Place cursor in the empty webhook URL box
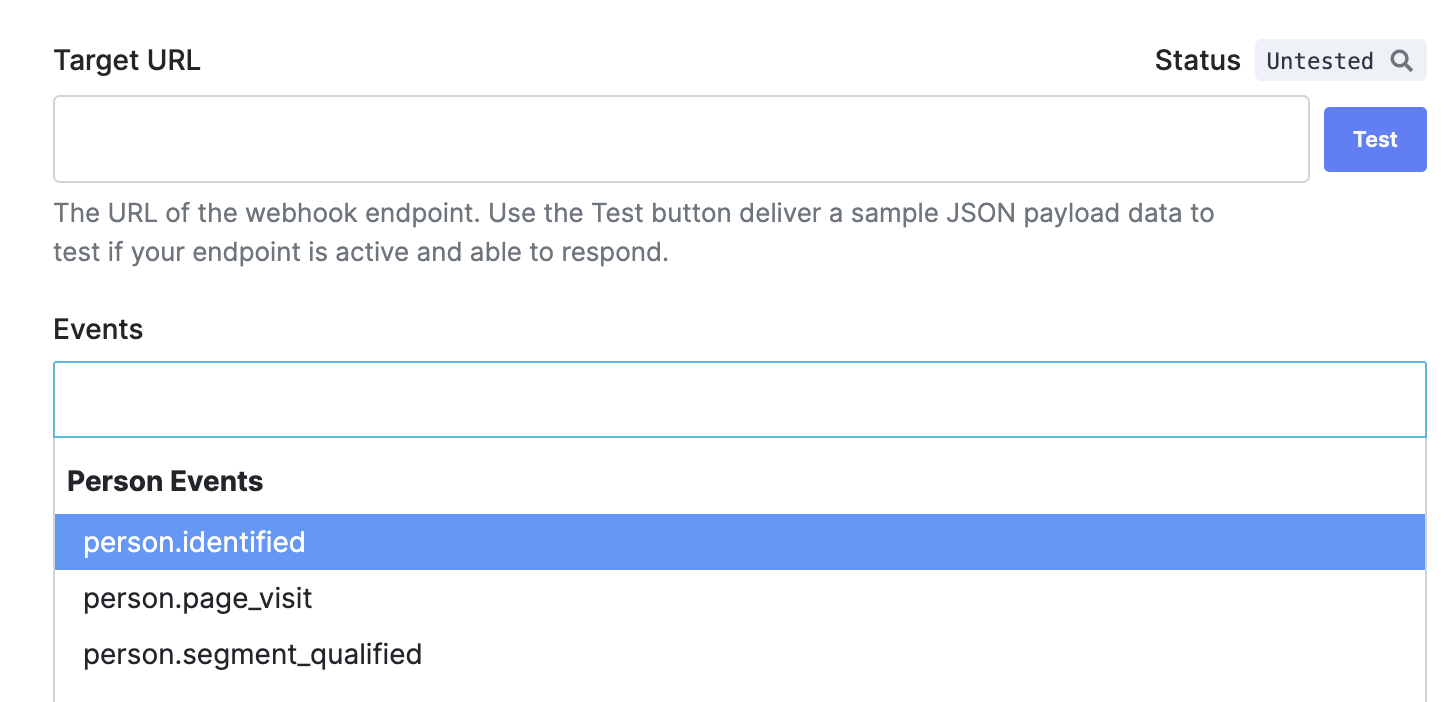 tap(681, 139)
